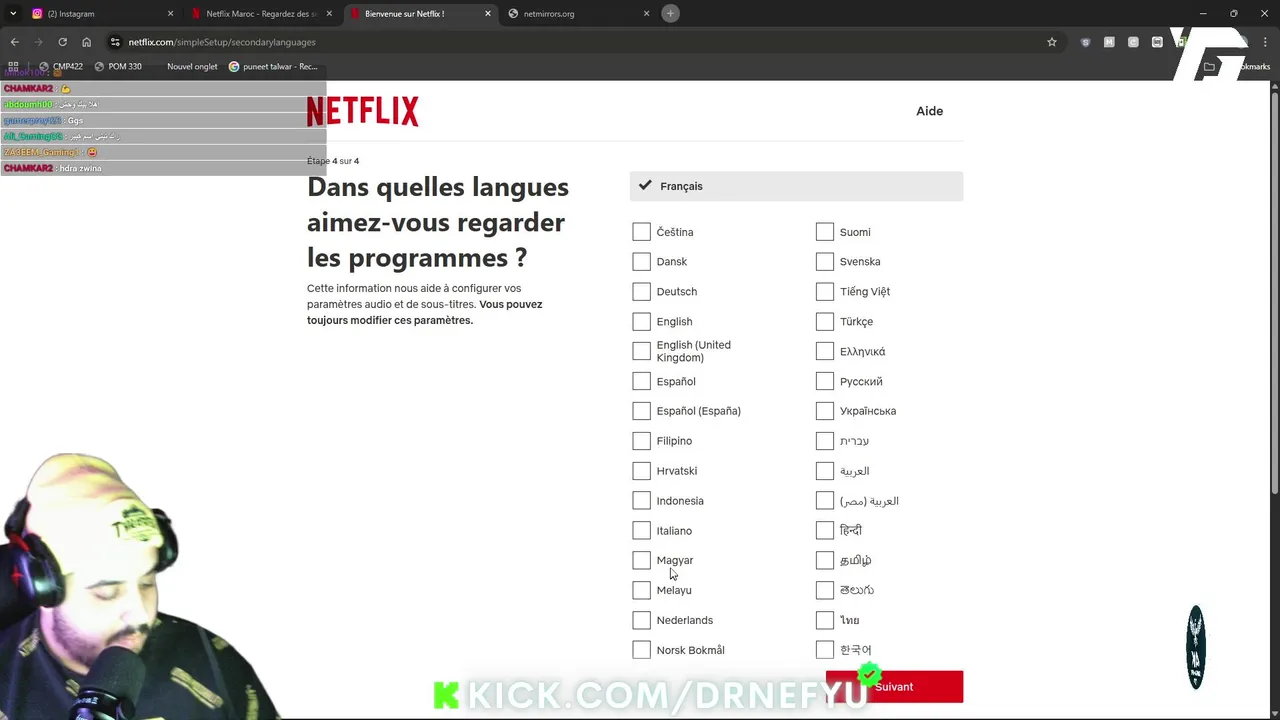Screen dimensions: 1280x720
Task: Go back to the previous page
Action: [14, 42]
